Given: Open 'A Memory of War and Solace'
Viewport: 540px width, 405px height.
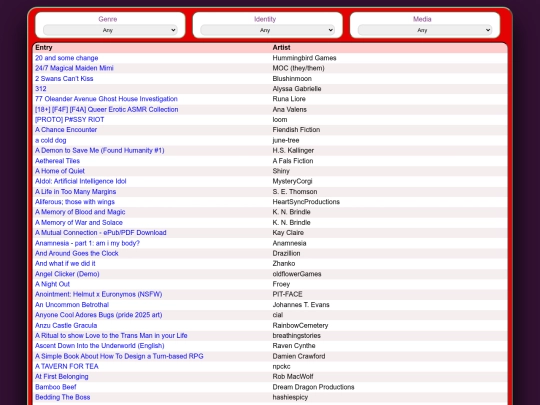Looking at the screenshot, I should [x=79, y=222].
